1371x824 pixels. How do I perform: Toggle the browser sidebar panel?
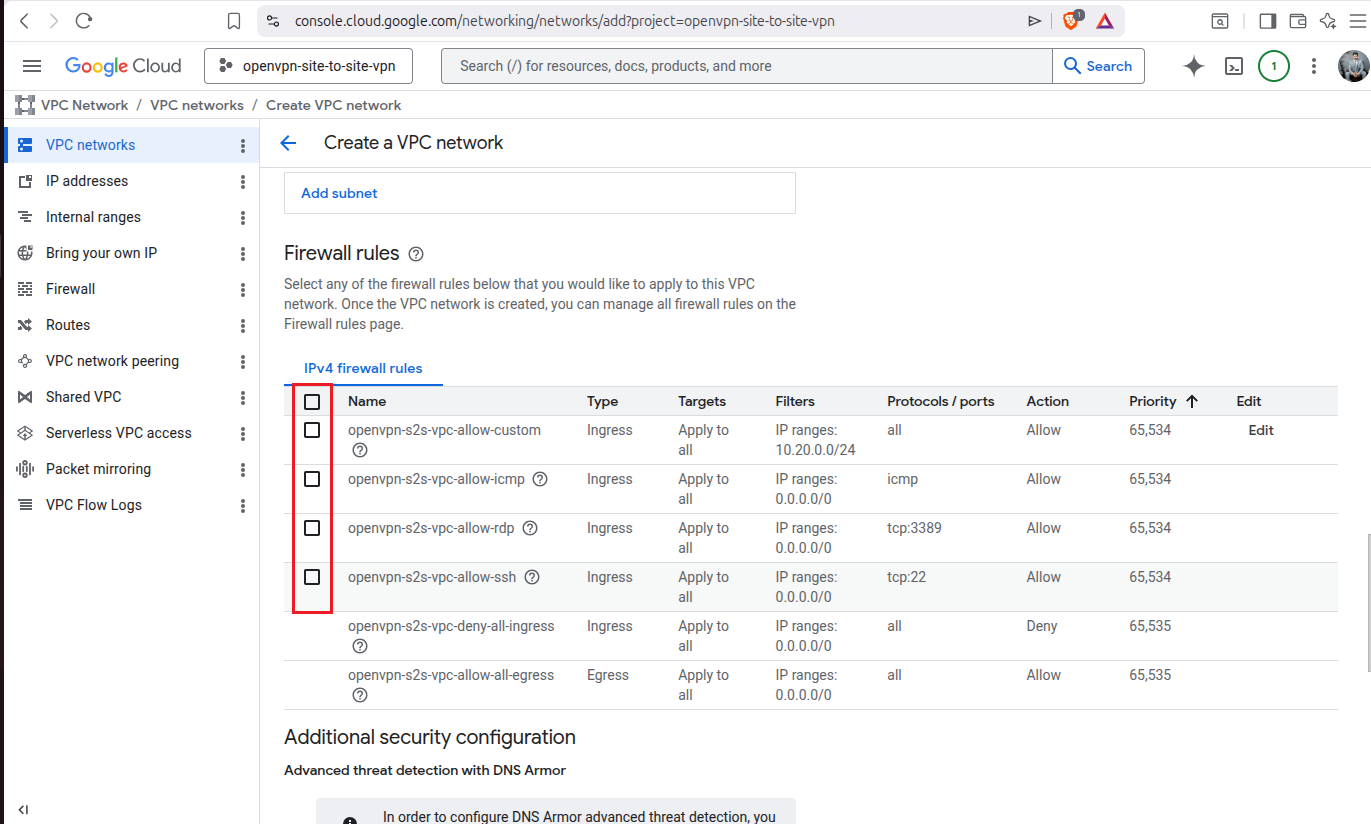tap(1267, 21)
